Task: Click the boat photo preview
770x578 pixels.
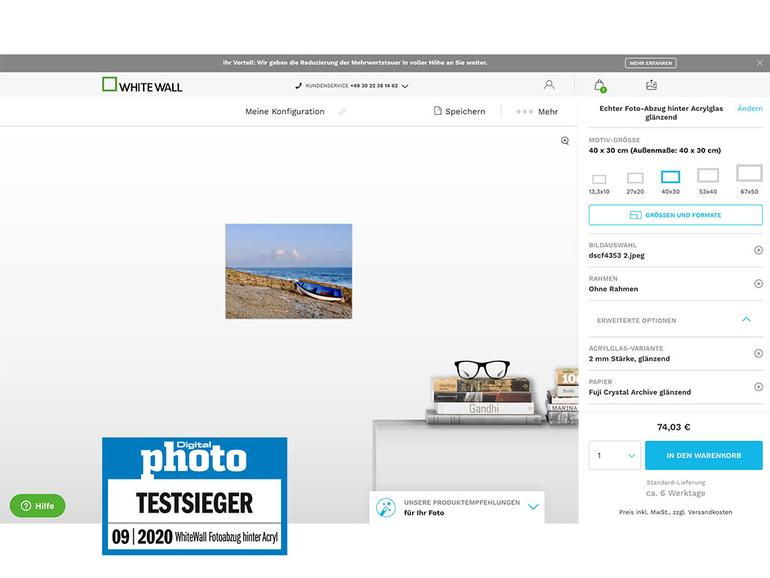Action: click(x=289, y=271)
